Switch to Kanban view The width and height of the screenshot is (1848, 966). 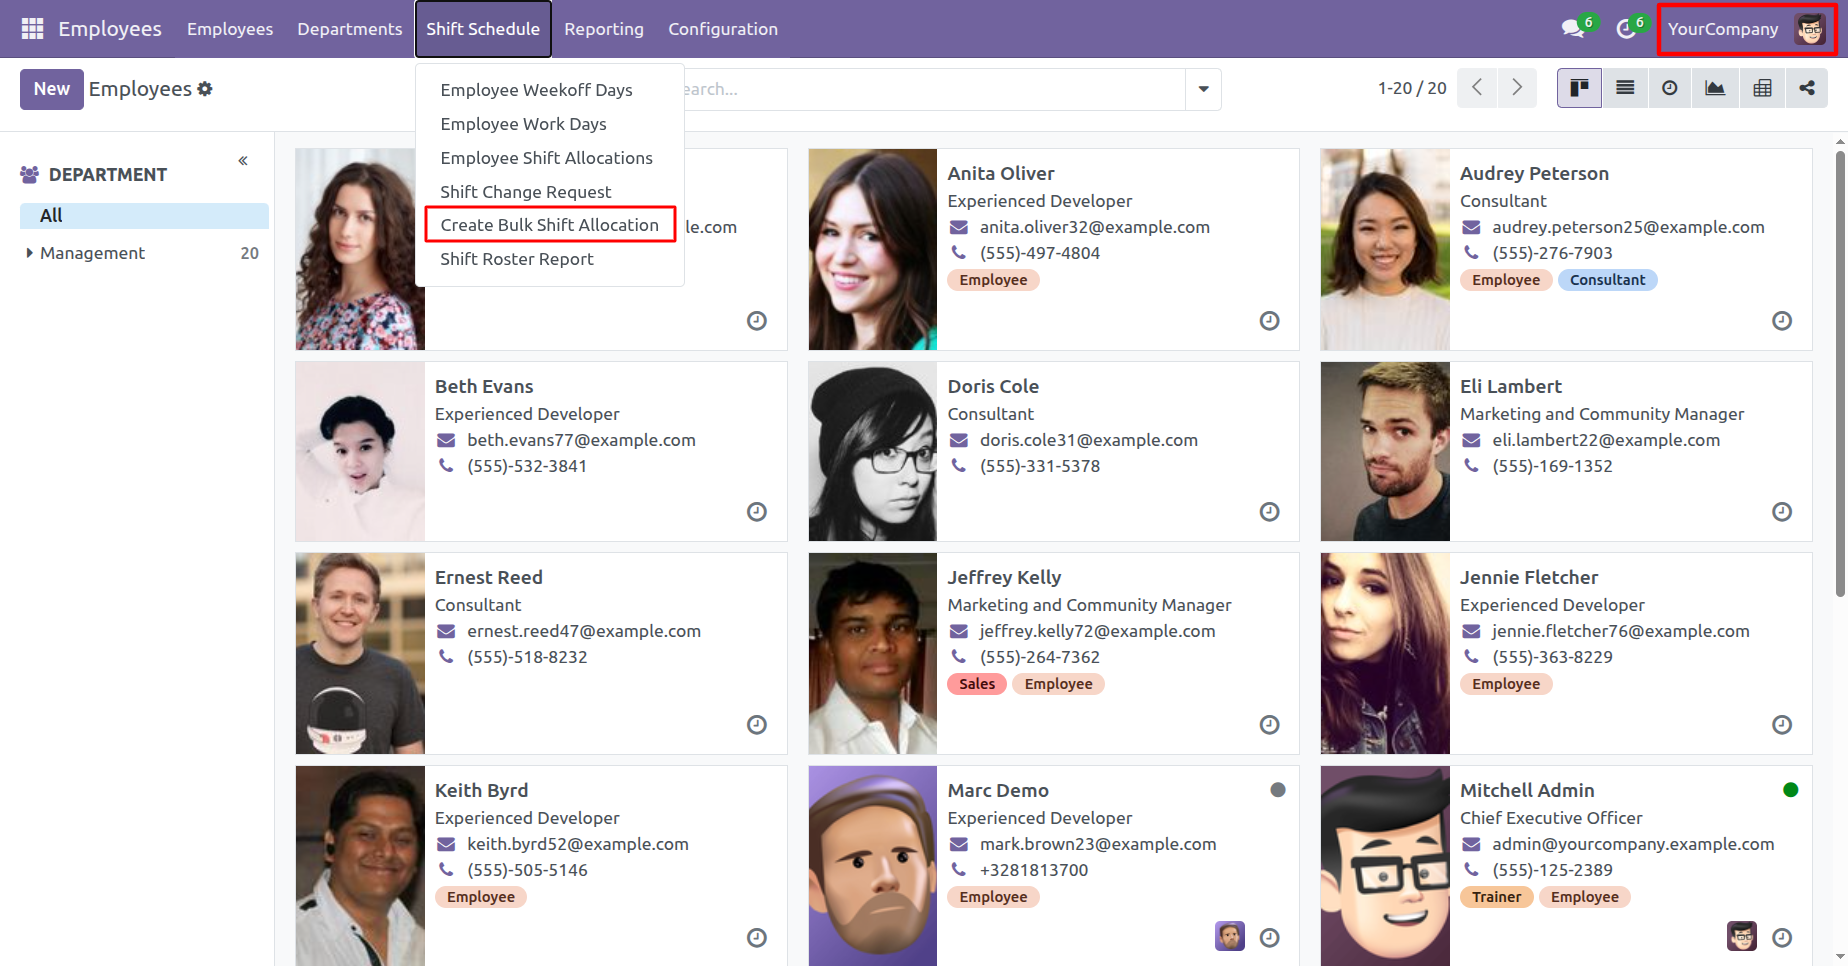[x=1579, y=88]
